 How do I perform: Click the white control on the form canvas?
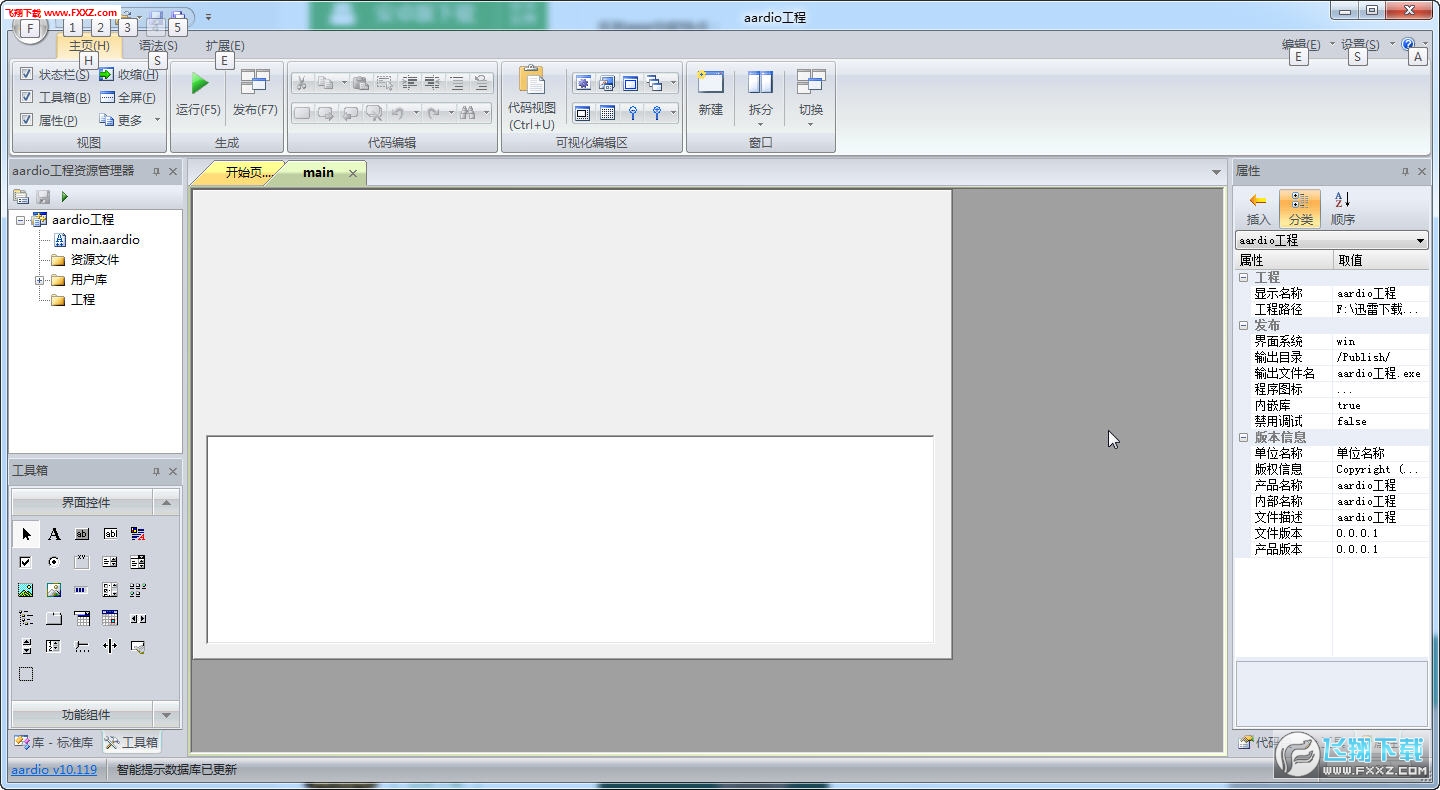pos(570,539)
